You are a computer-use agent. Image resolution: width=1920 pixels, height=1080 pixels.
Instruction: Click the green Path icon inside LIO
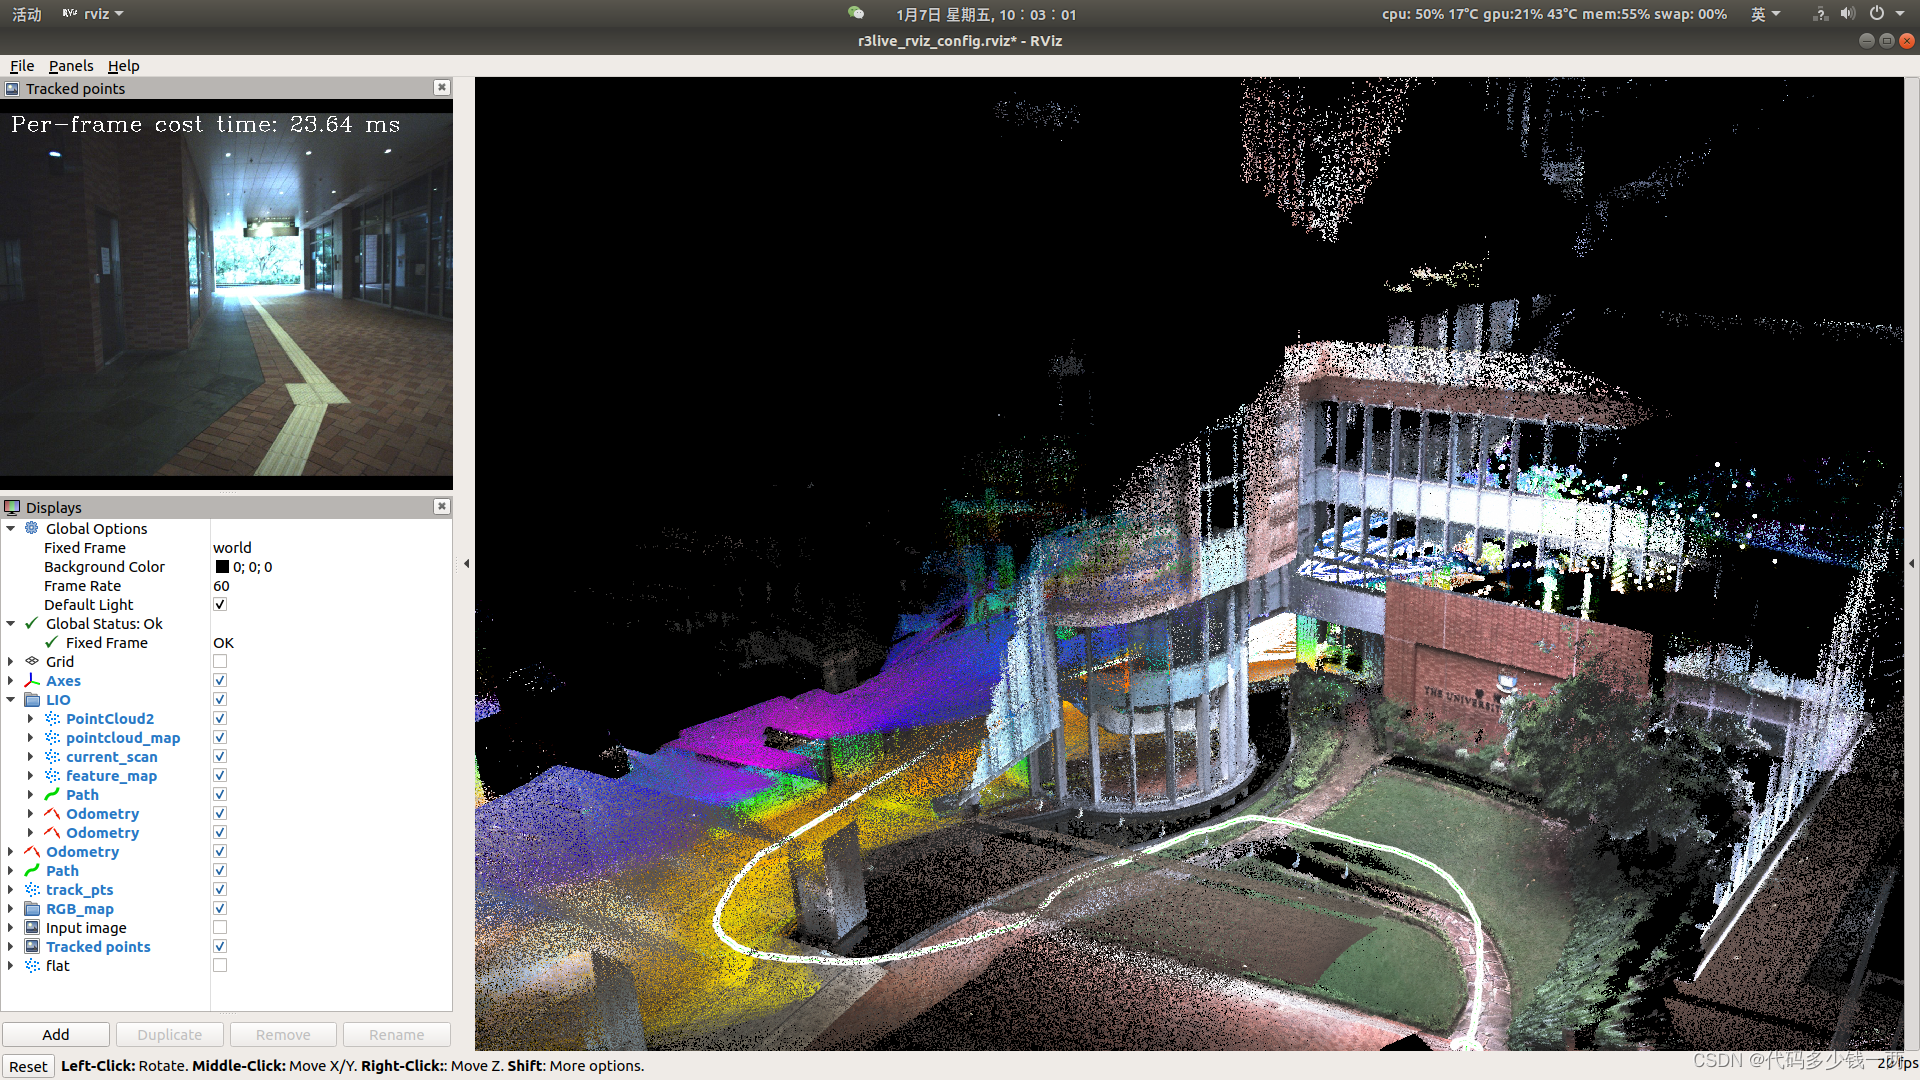click(52, 794)
